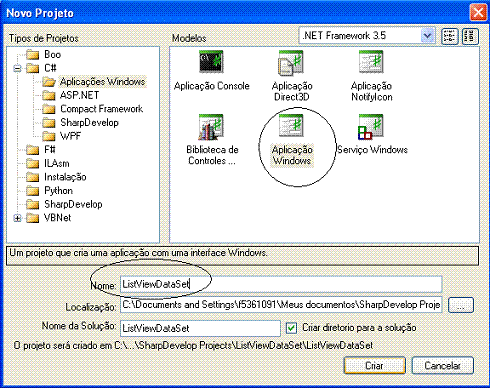Viewport: 490px width, 388px height.
Task: Select the Aplicação NotifyIcon template icon
Action: click(x=371, y=62)
